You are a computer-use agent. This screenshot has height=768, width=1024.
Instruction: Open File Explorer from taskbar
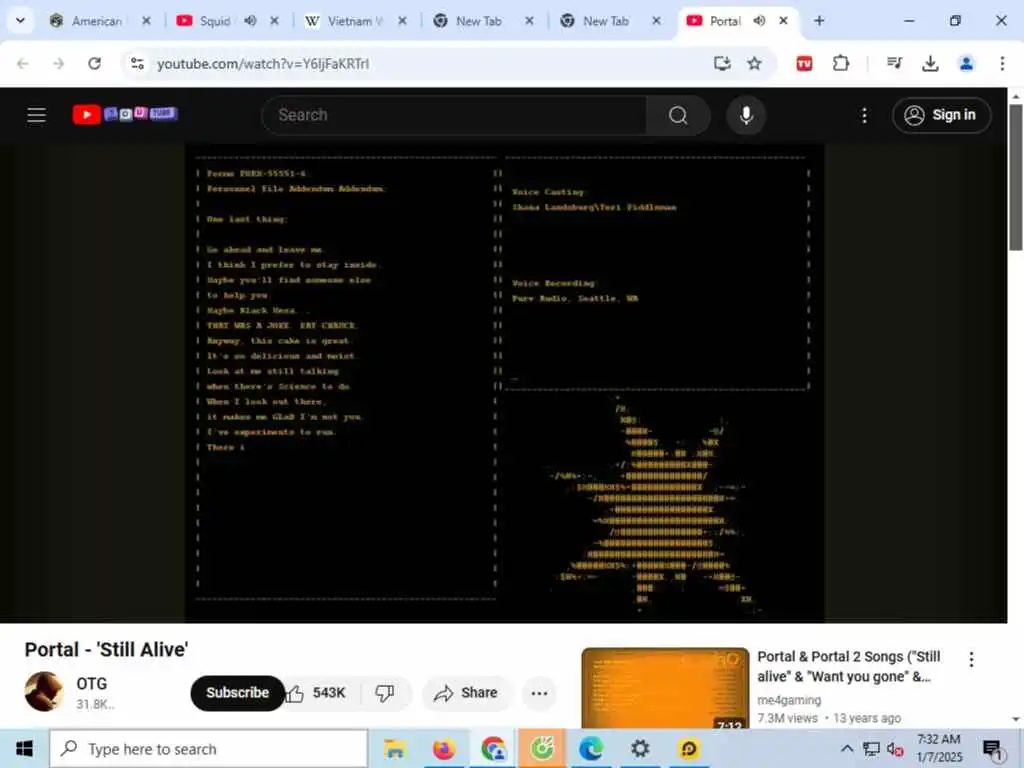(394, 748)
